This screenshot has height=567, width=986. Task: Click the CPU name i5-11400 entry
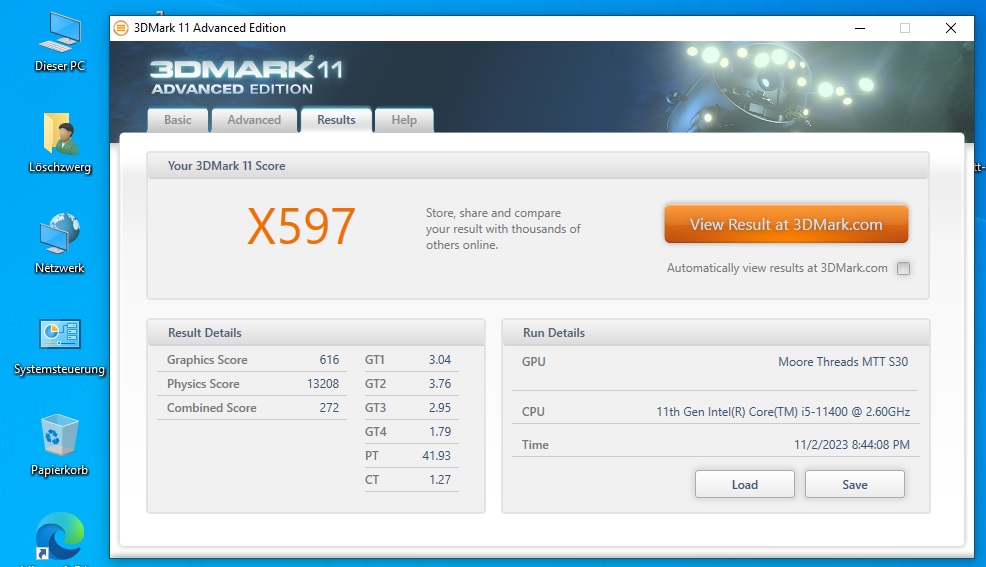(783, 412)
